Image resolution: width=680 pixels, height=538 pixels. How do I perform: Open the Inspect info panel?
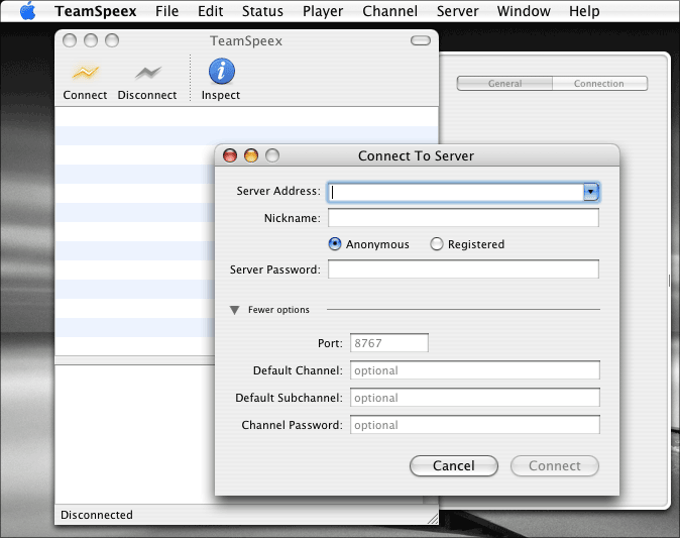[x=222, y=71]
